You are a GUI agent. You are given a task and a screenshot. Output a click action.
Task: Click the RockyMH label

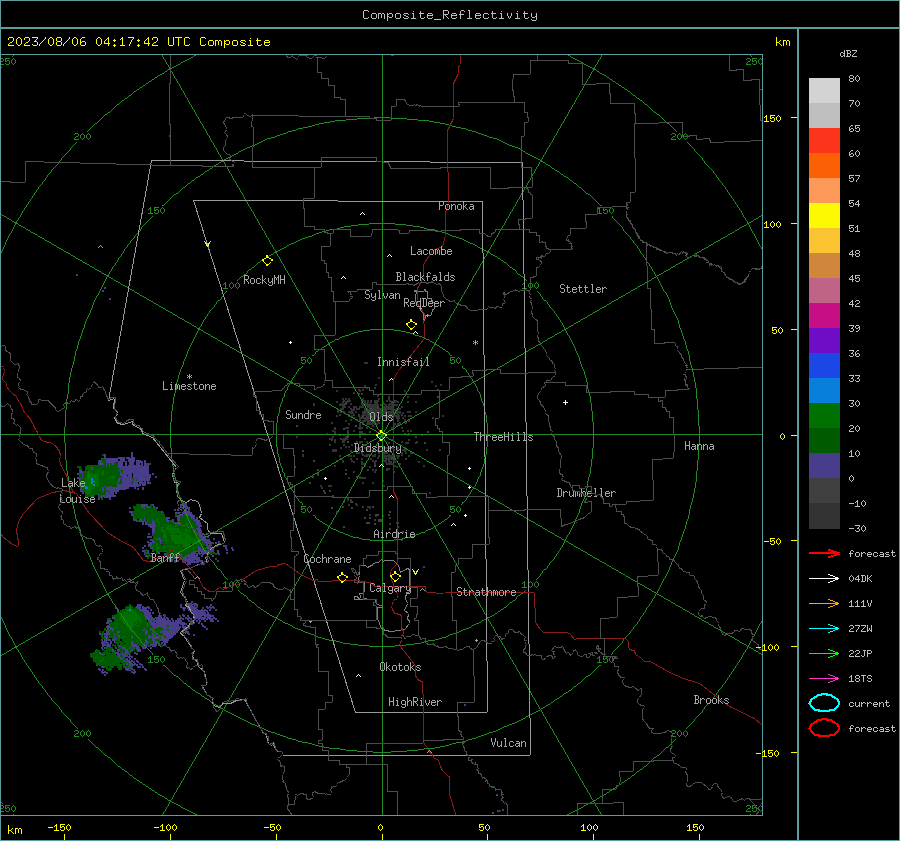(x=264, y=280)
